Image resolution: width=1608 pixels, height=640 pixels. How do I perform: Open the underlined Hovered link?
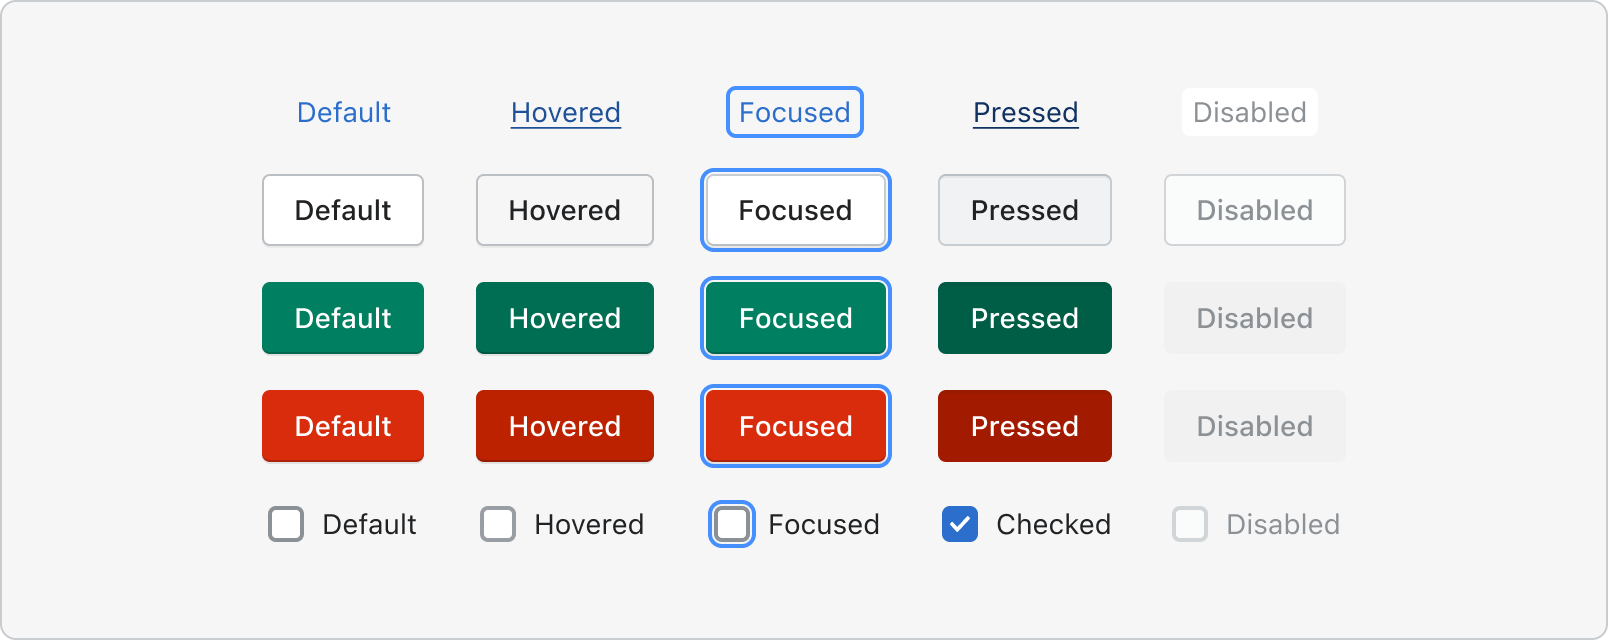pyautogui.click(x=566, y=112)
